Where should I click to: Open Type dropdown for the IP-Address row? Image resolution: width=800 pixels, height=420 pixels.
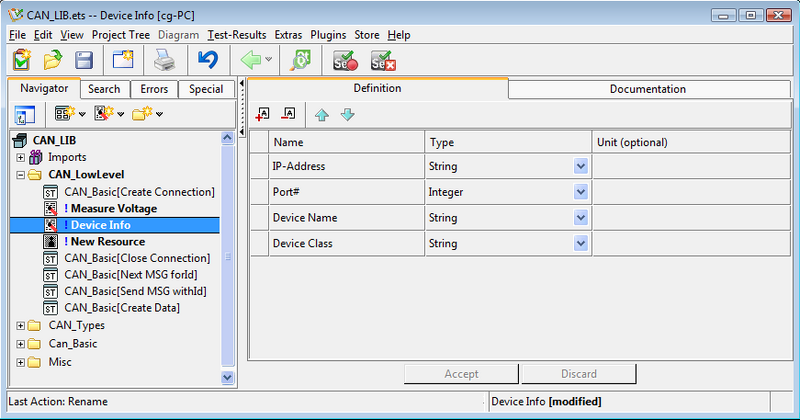pyautogui.click(x=581, y=166)
